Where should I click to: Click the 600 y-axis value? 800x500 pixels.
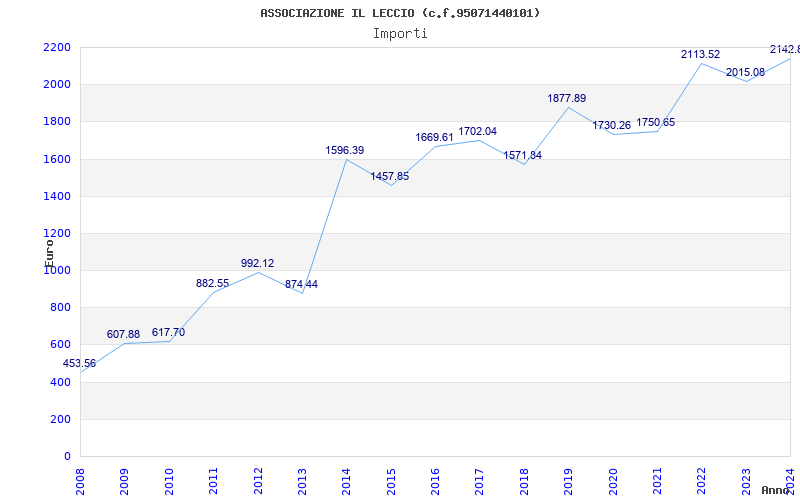(61, 345)
